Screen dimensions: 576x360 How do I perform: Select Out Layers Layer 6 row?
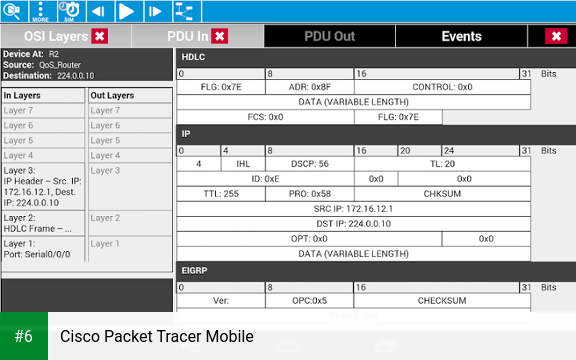click(x=130, y=125)
